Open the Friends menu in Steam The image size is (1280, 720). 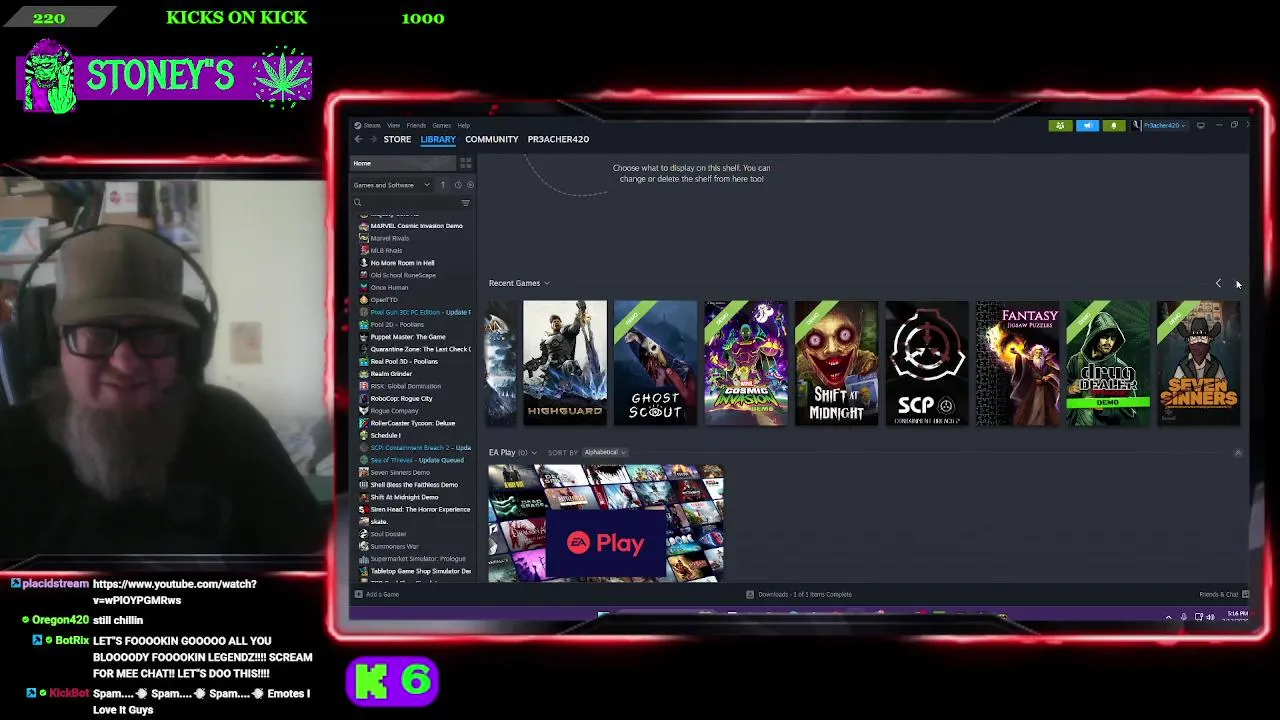pyautogui.click(x=416, y=125)
